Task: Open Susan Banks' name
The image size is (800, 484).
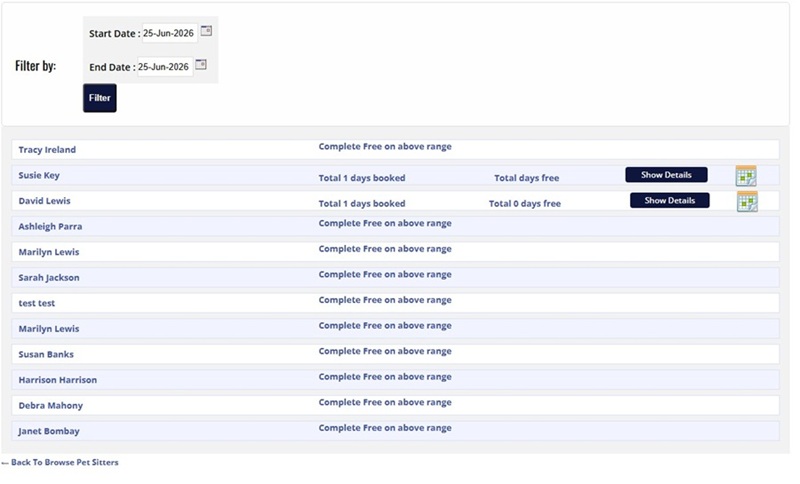Action: (x=46, y=354)
